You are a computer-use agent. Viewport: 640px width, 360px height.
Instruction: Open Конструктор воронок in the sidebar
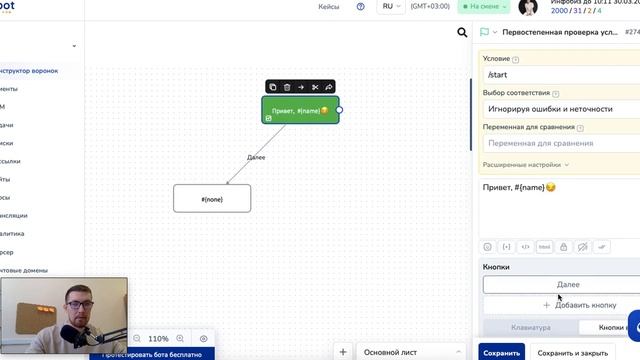29,71
